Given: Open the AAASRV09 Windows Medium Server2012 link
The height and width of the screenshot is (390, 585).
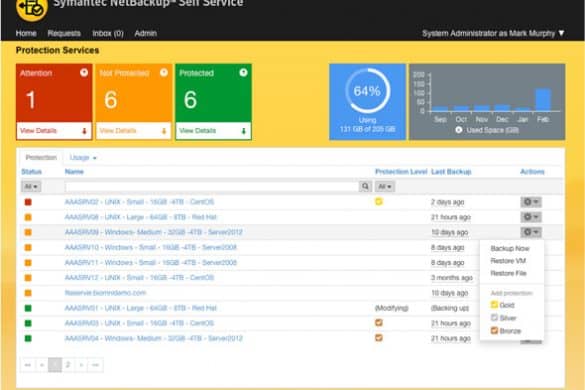Looking at the screenshot, I should pos(154,232).
